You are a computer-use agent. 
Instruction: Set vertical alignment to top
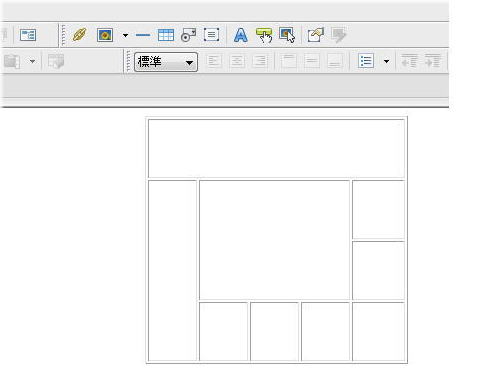tap(289, 61)
